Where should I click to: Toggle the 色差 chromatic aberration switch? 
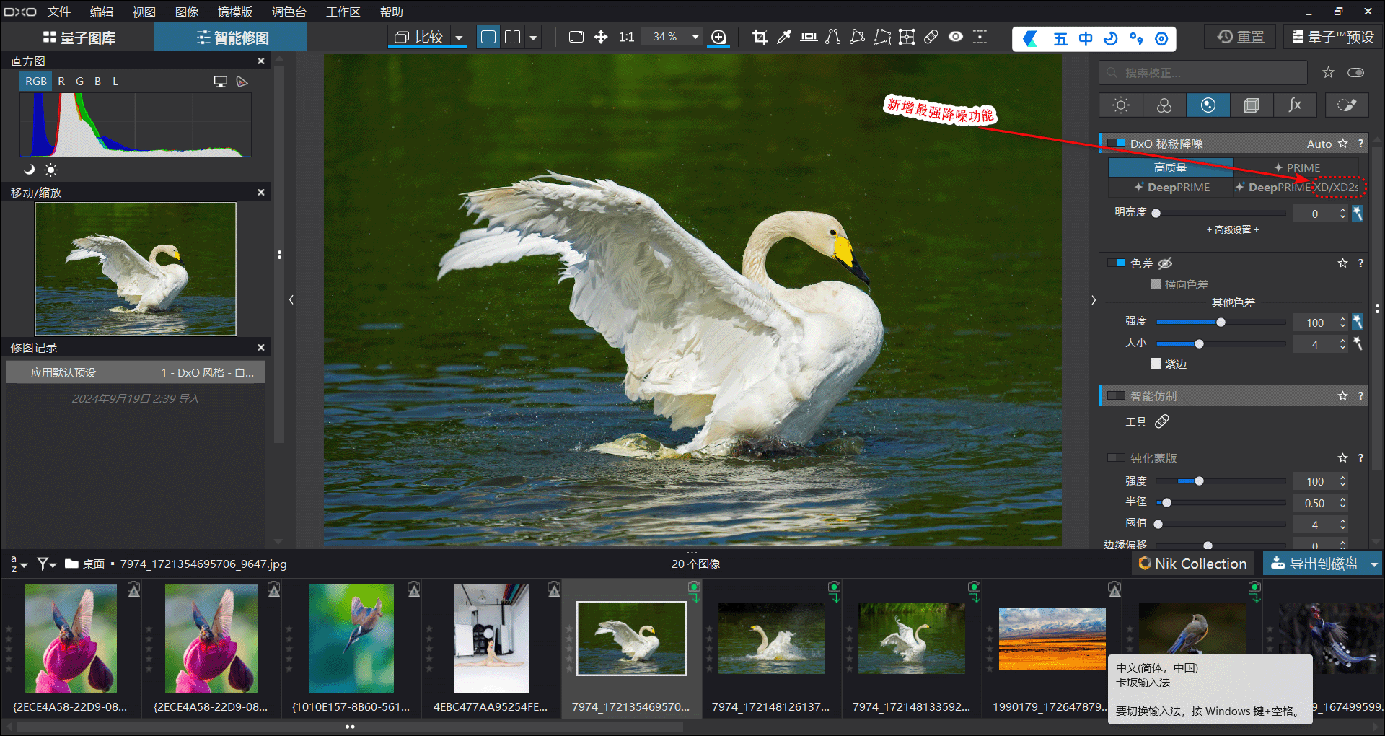click(x=1116, y=263)
